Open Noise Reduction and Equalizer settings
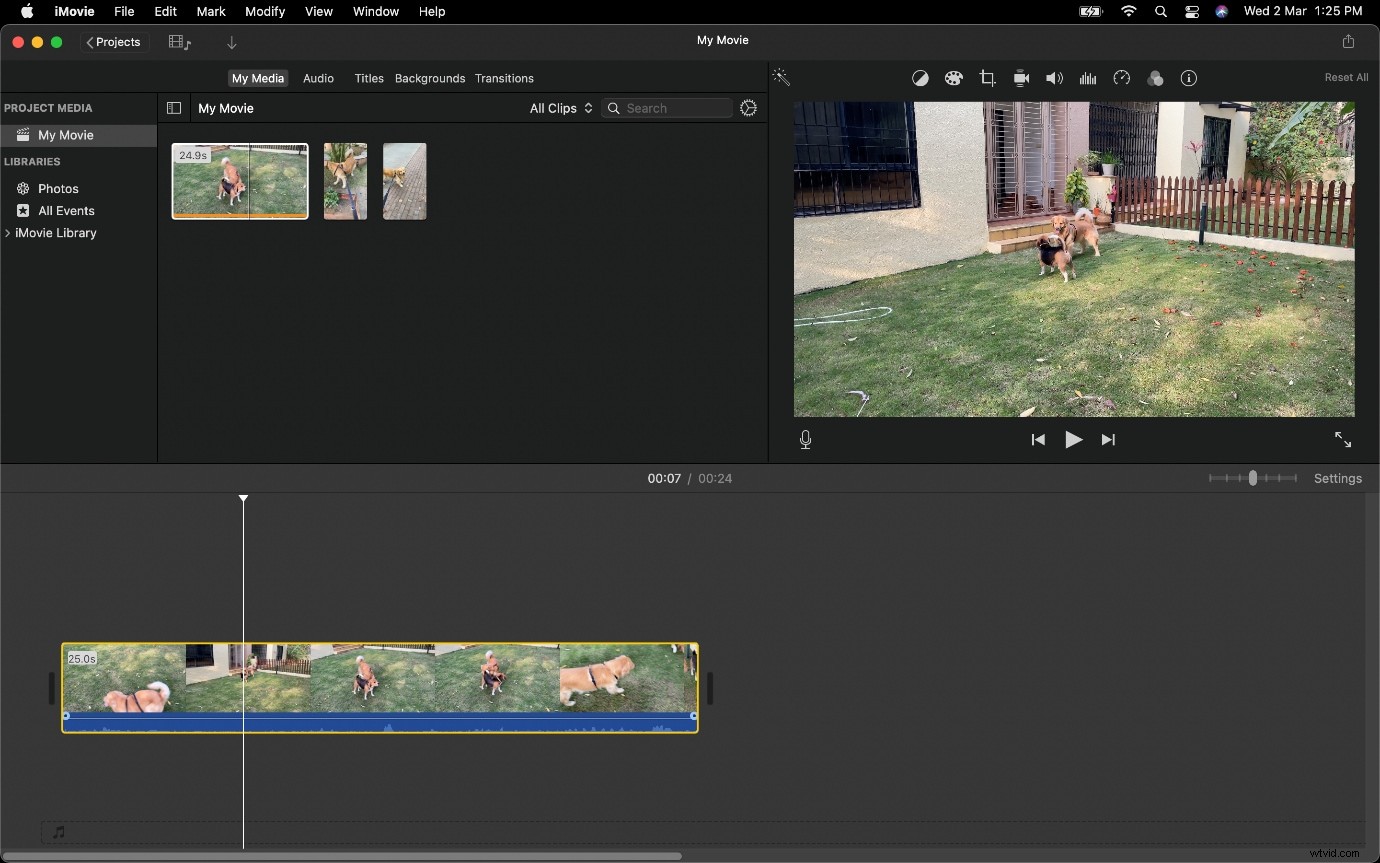The height and width of the screenshot is (863, 1380). click(x=1088, y=78)
